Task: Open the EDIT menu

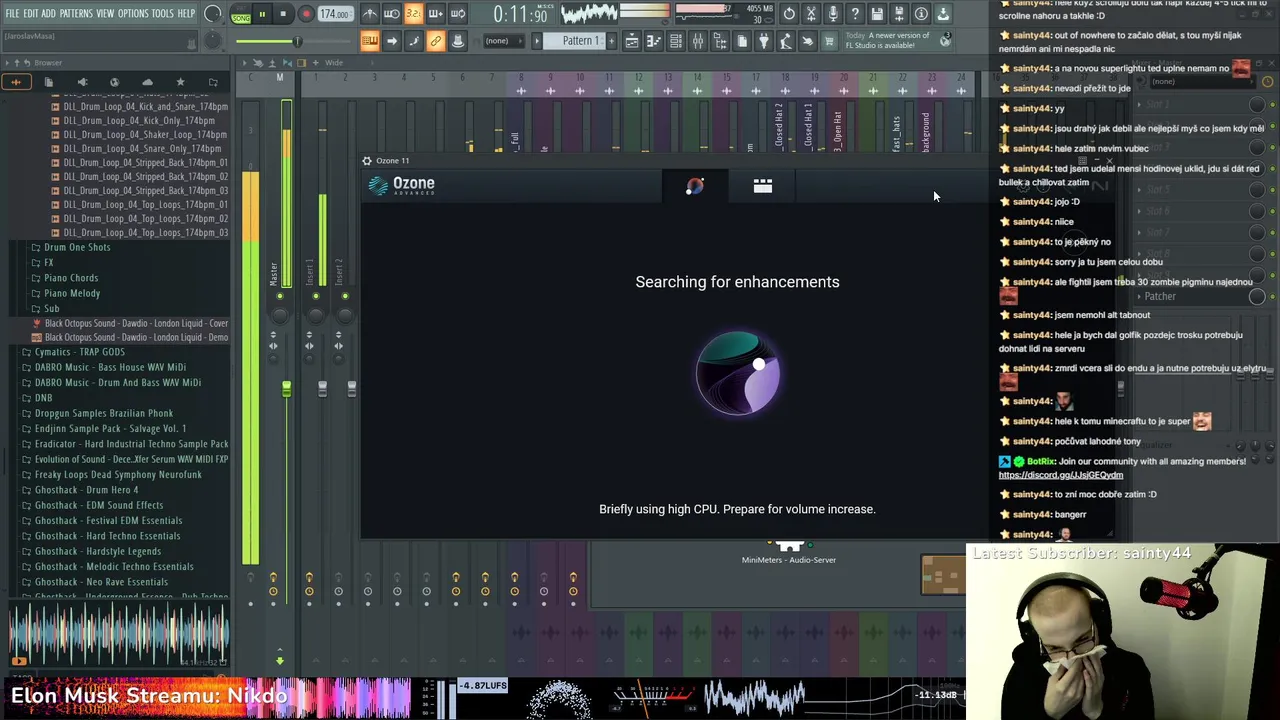Action: (31, 14)
